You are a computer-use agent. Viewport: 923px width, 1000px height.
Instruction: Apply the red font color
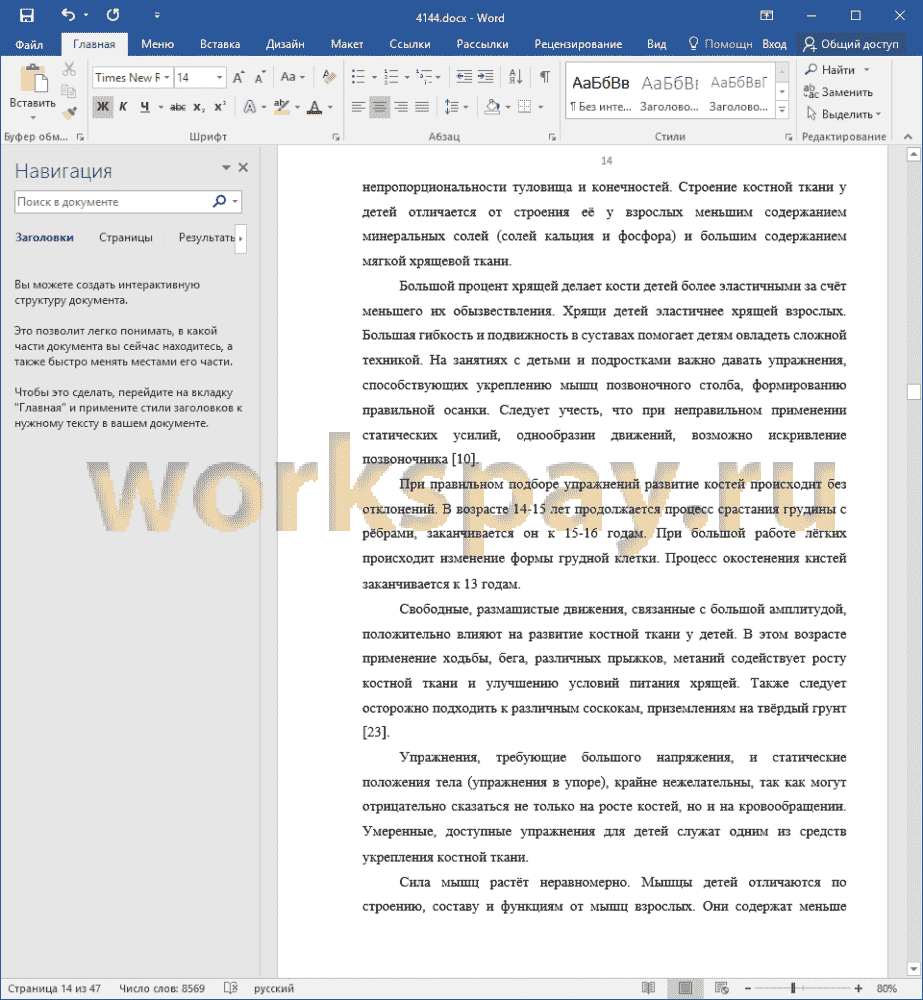pos(314,107)
